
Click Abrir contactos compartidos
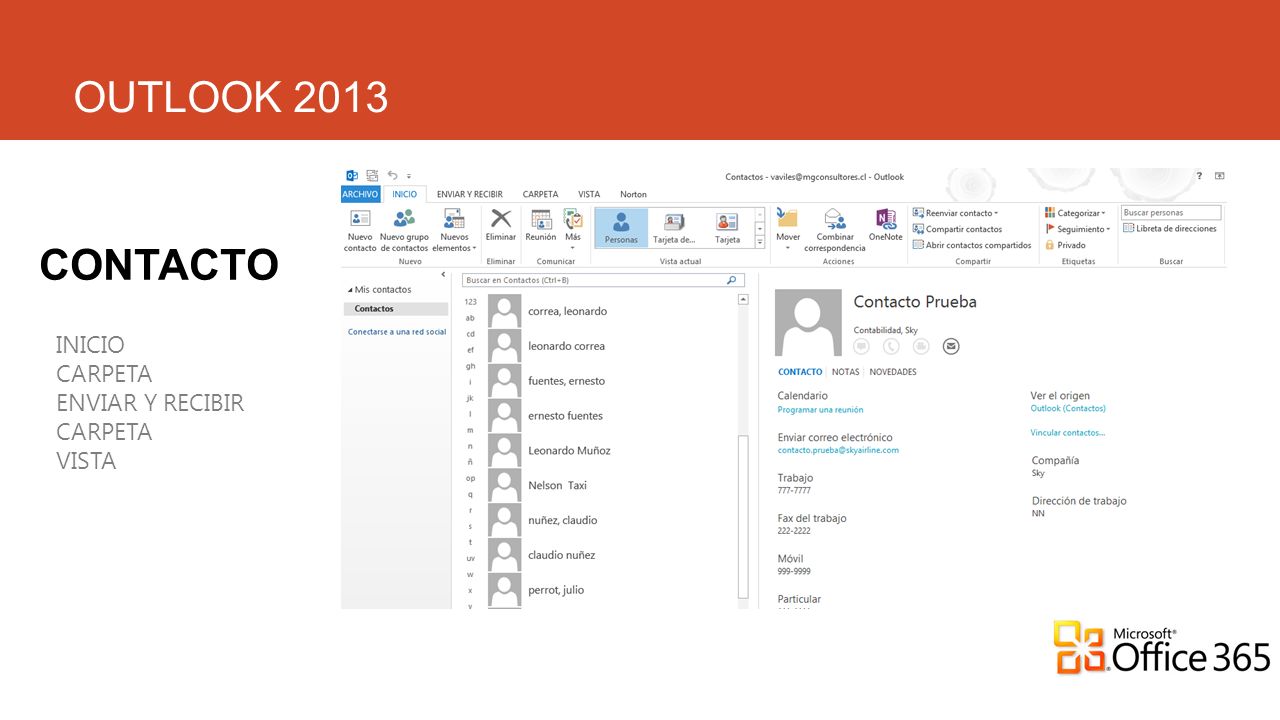pyautogui.click(x=972, y=245)
